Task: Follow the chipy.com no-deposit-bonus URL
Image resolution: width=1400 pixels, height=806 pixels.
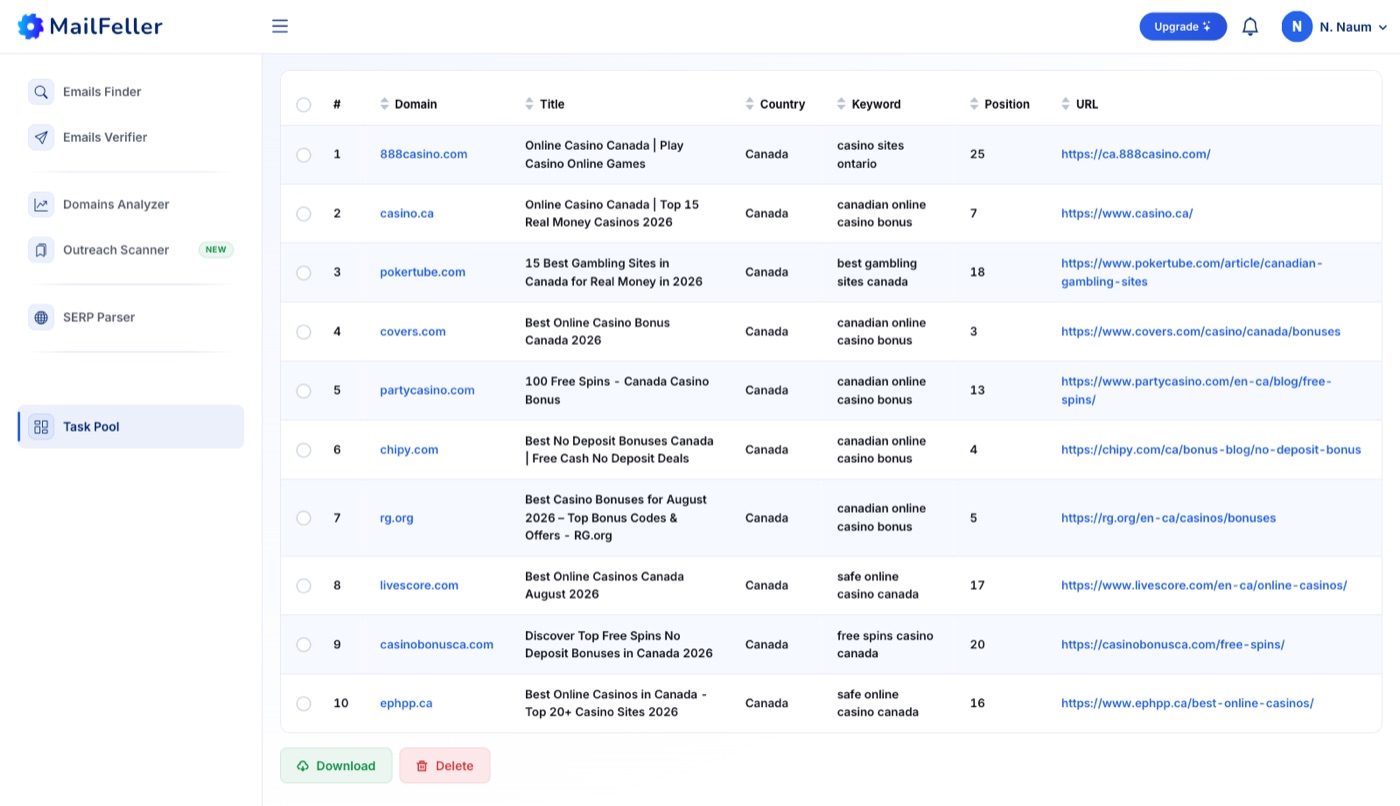Action: click(1211, 450)
